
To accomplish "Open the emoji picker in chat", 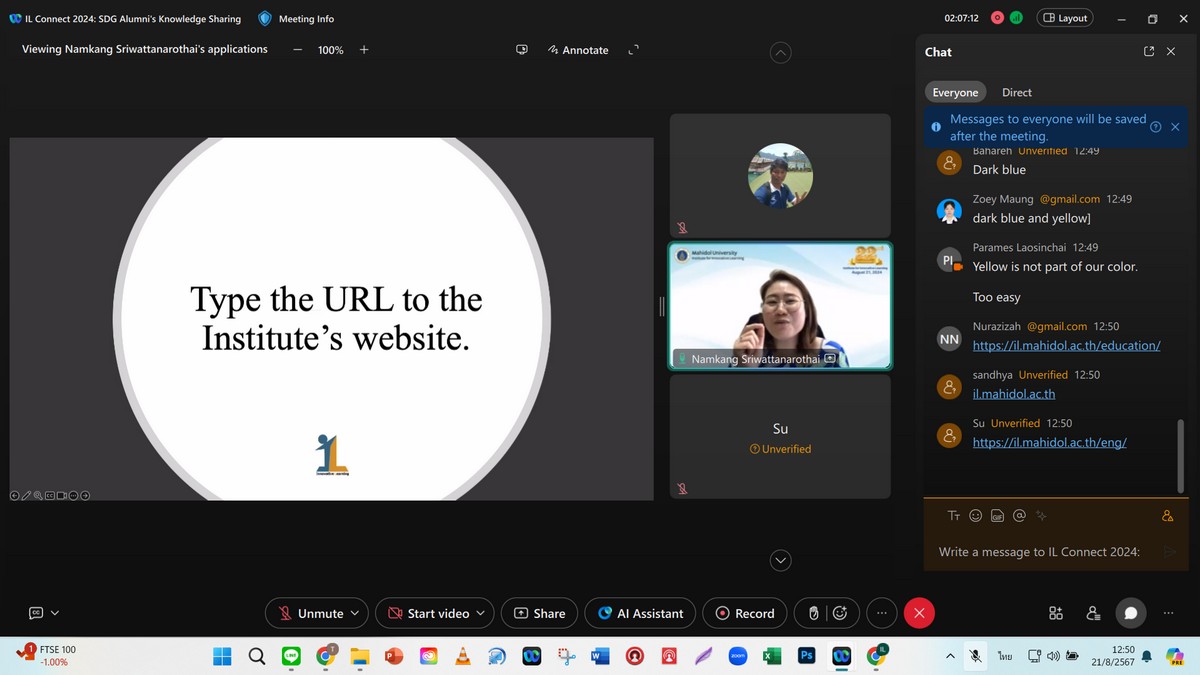I will pyautogui.click(x=975, y=516).
